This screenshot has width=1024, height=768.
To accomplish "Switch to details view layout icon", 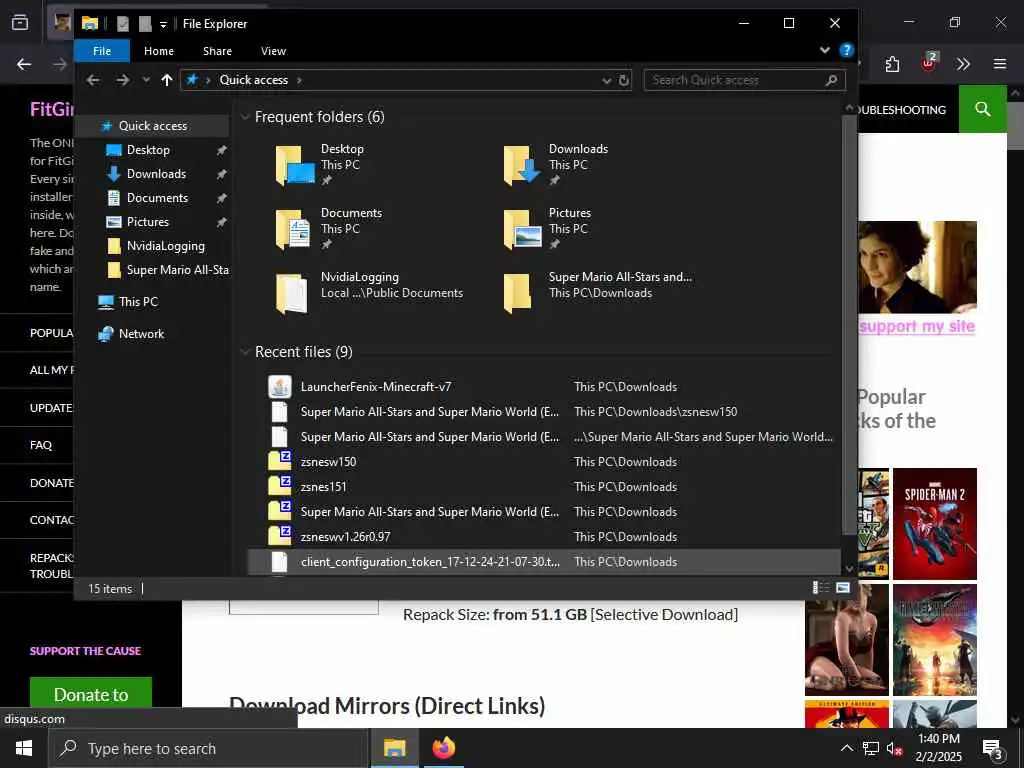I will (820, 588).
